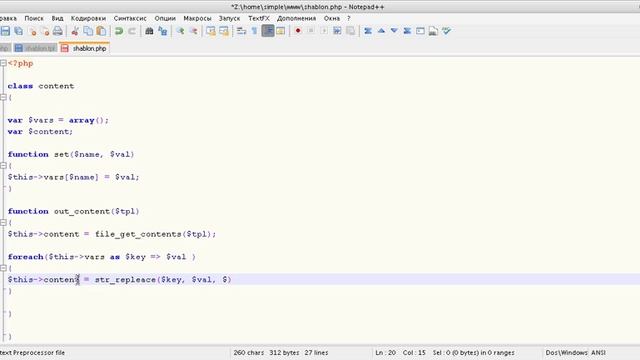Click the file_get_contents($tpl) code line
The height and width of the screenshot is (360, 640).
[112, 234]
